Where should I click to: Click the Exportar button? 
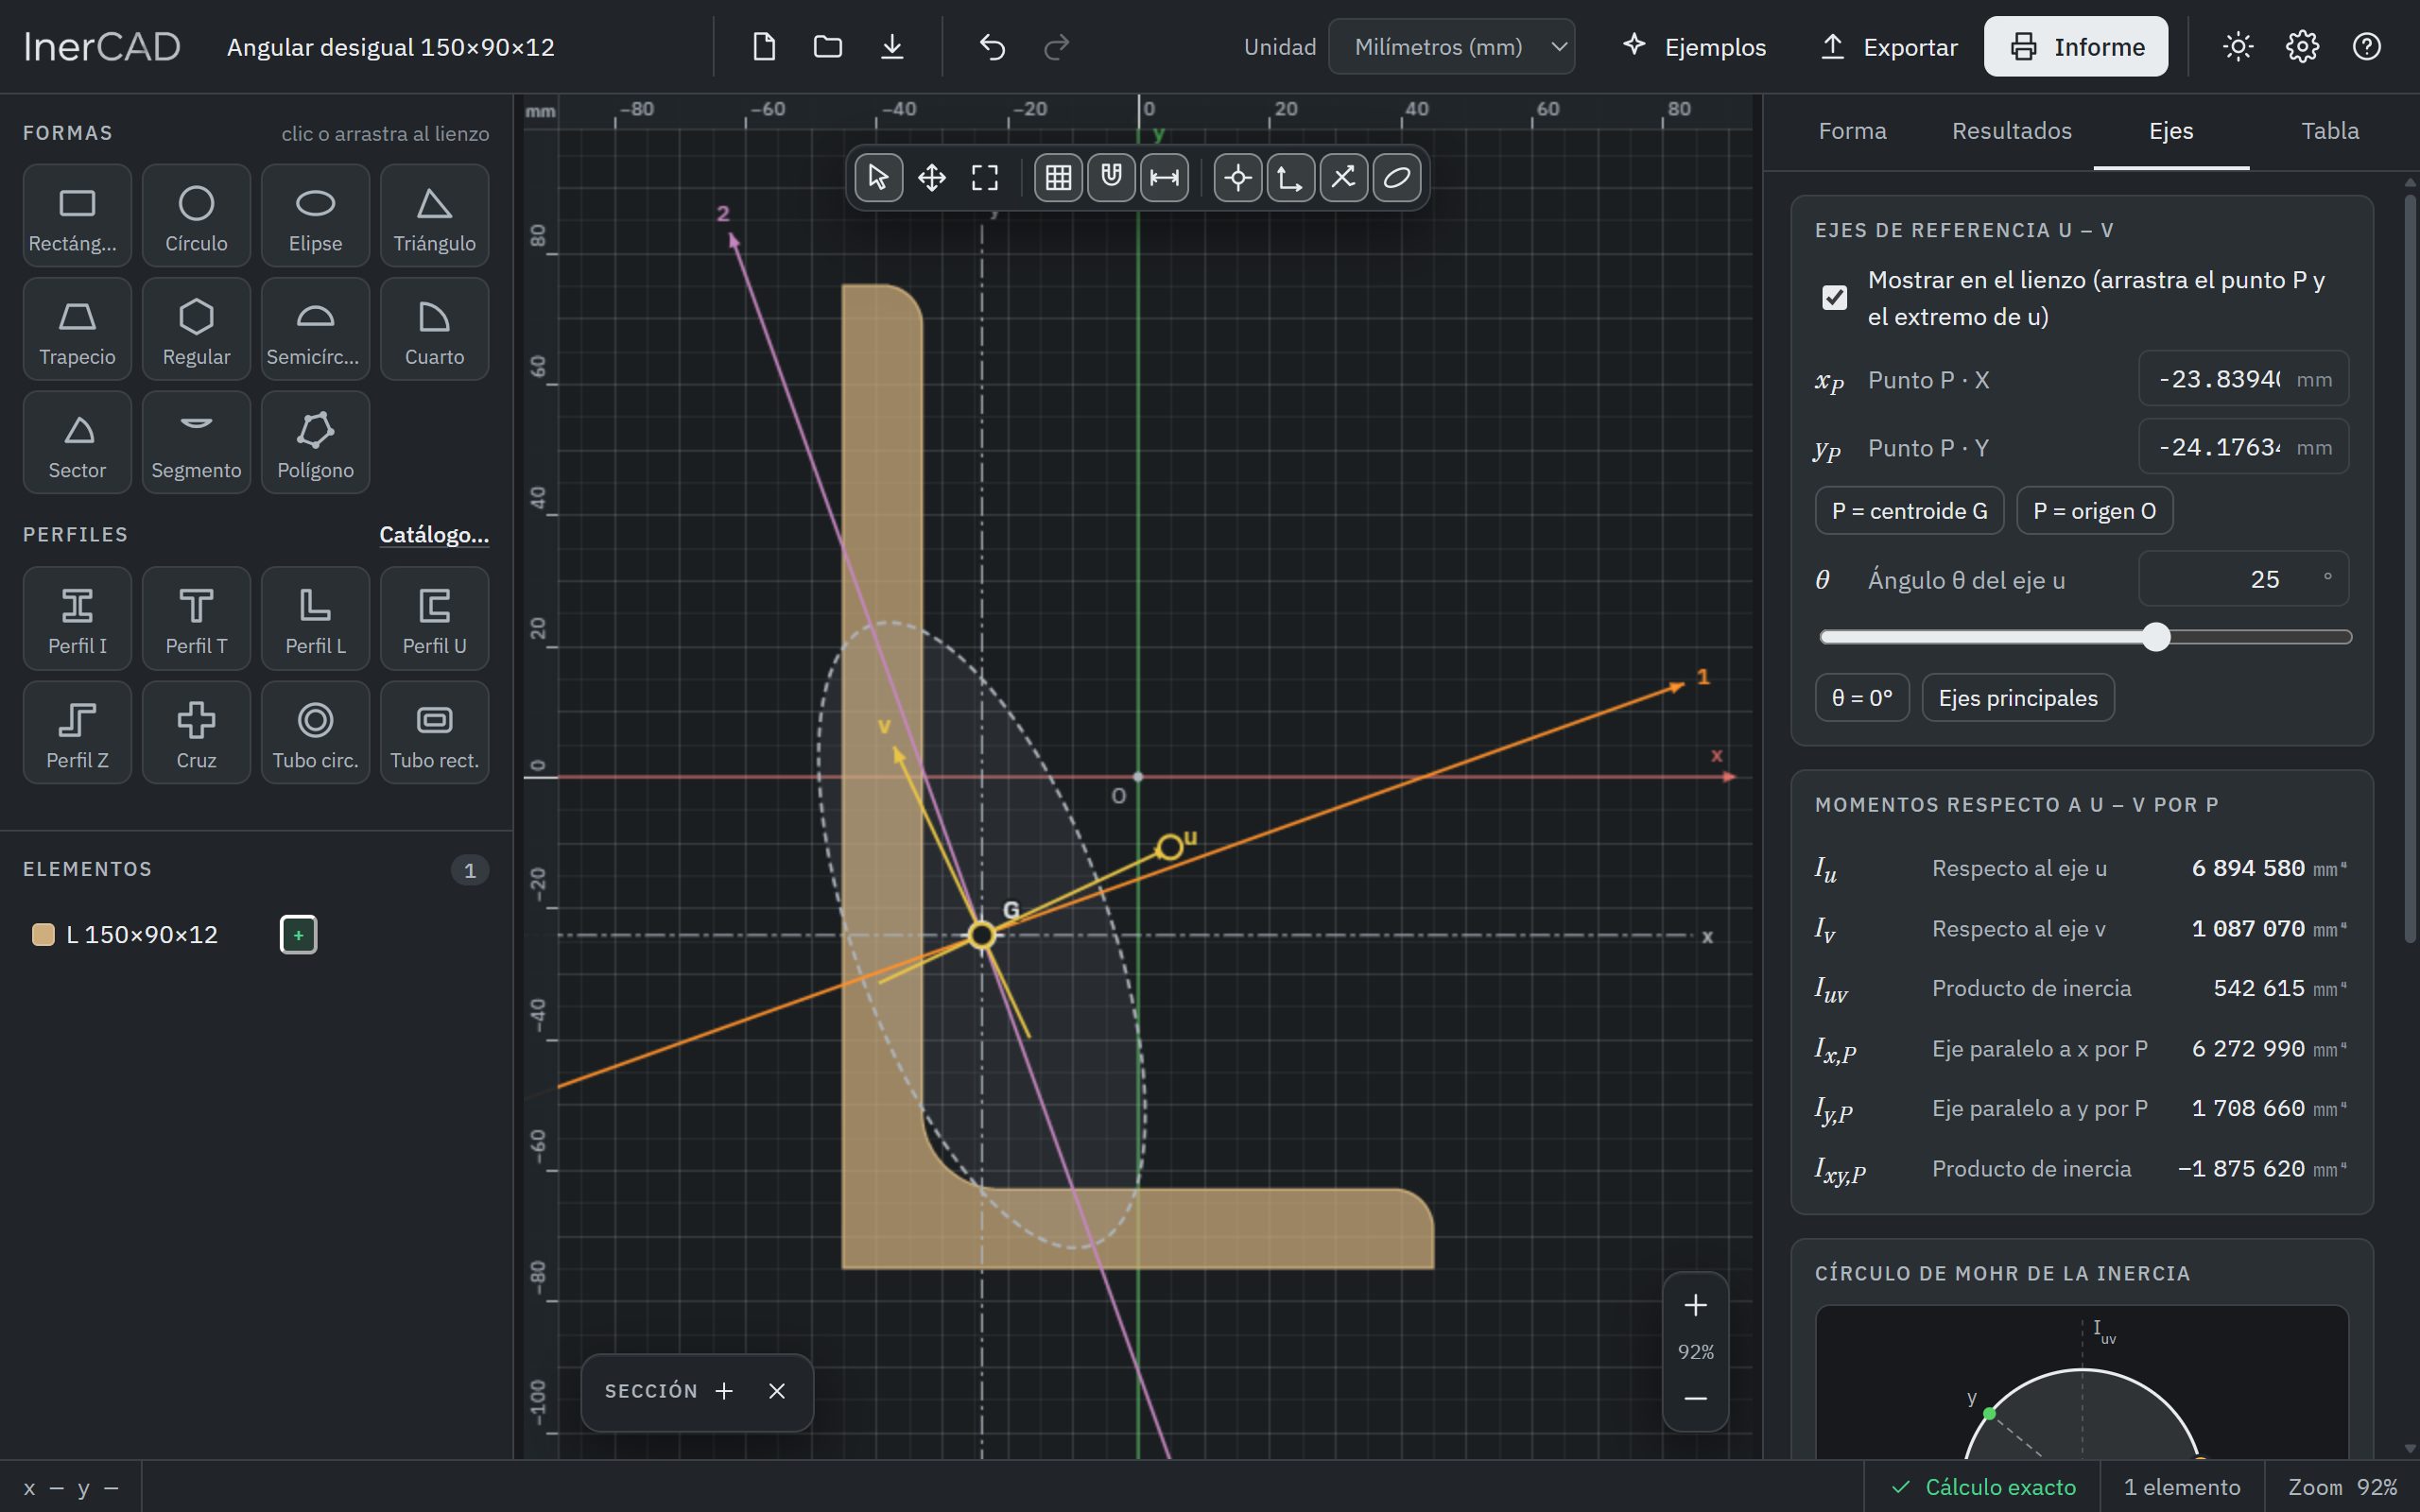click(x=1888, y=47)
